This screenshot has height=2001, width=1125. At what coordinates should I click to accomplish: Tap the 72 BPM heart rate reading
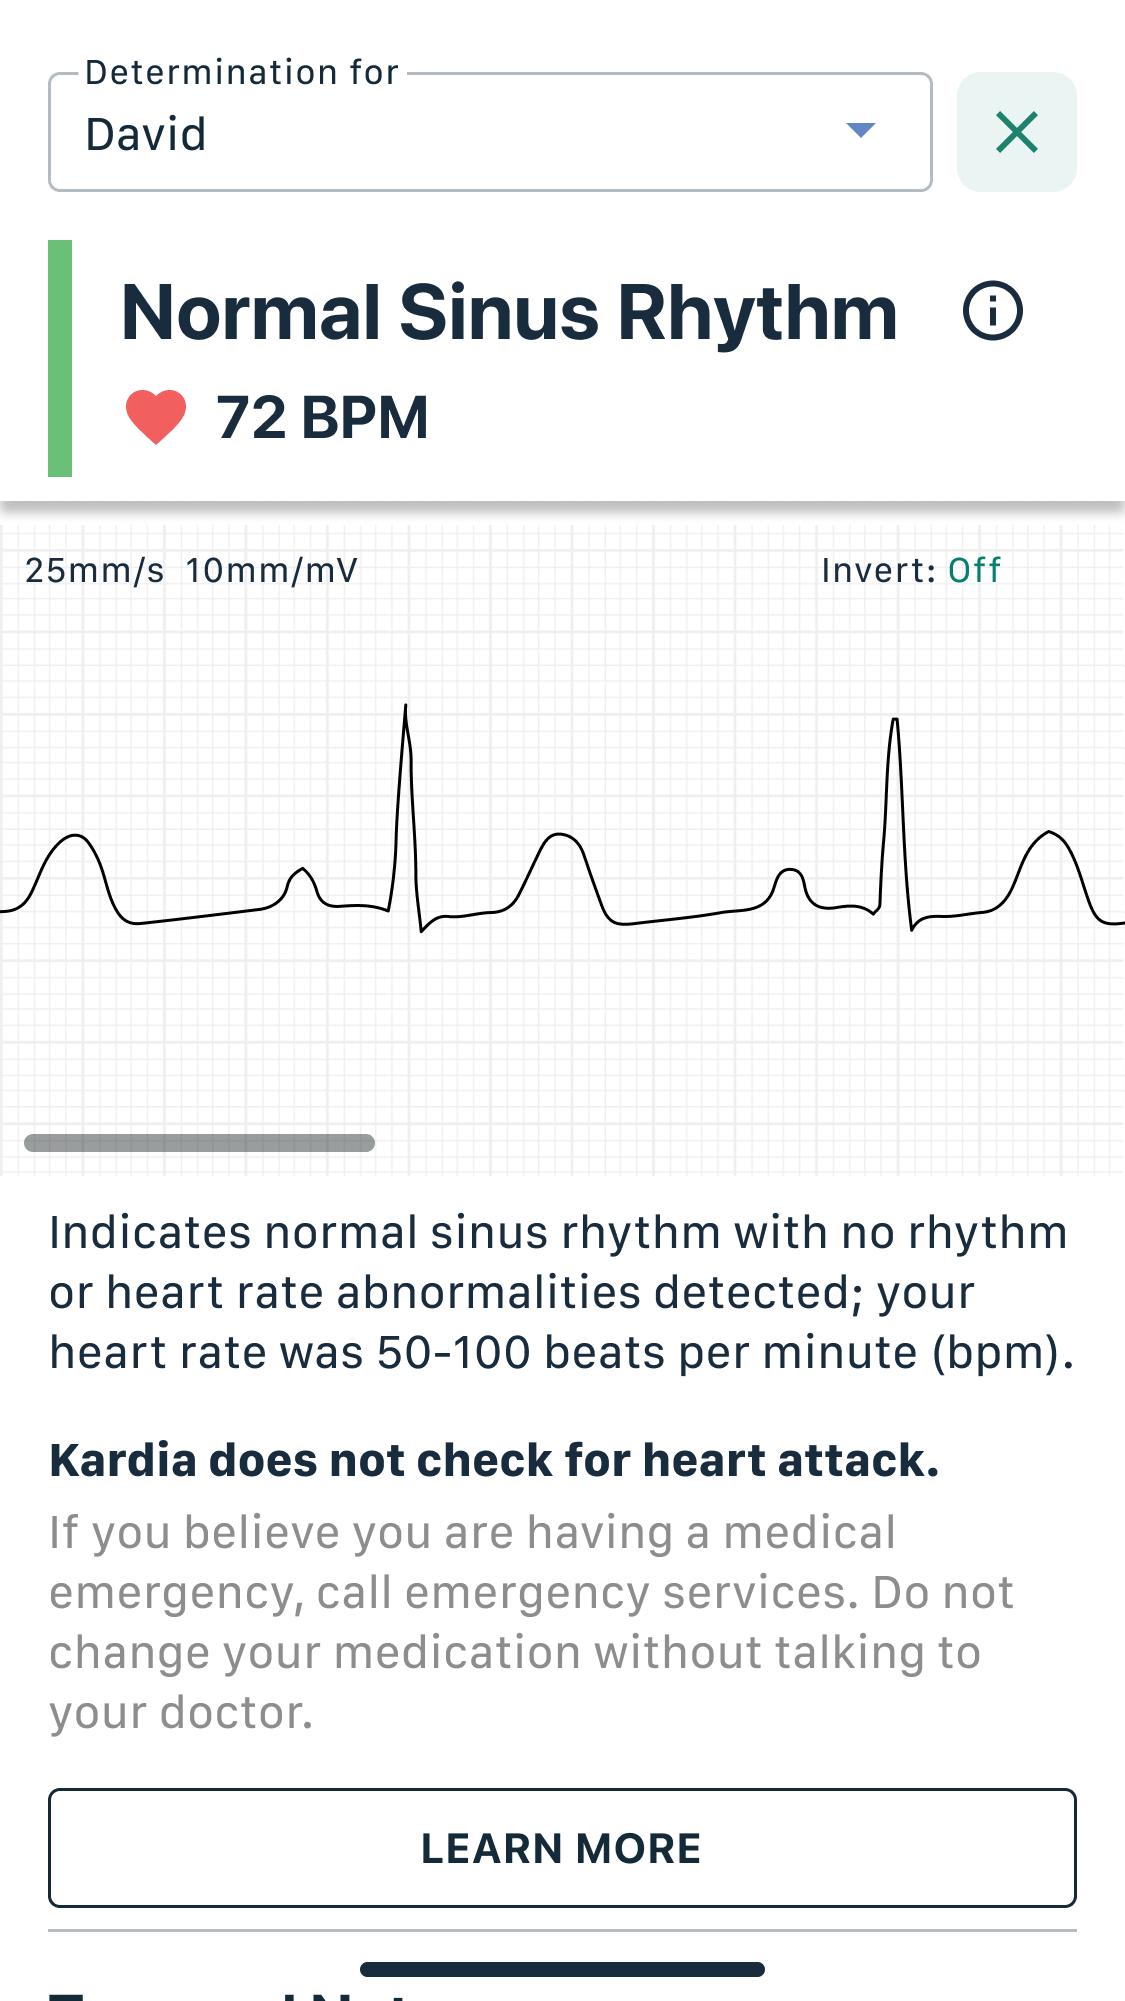click(x=322, y=417)
